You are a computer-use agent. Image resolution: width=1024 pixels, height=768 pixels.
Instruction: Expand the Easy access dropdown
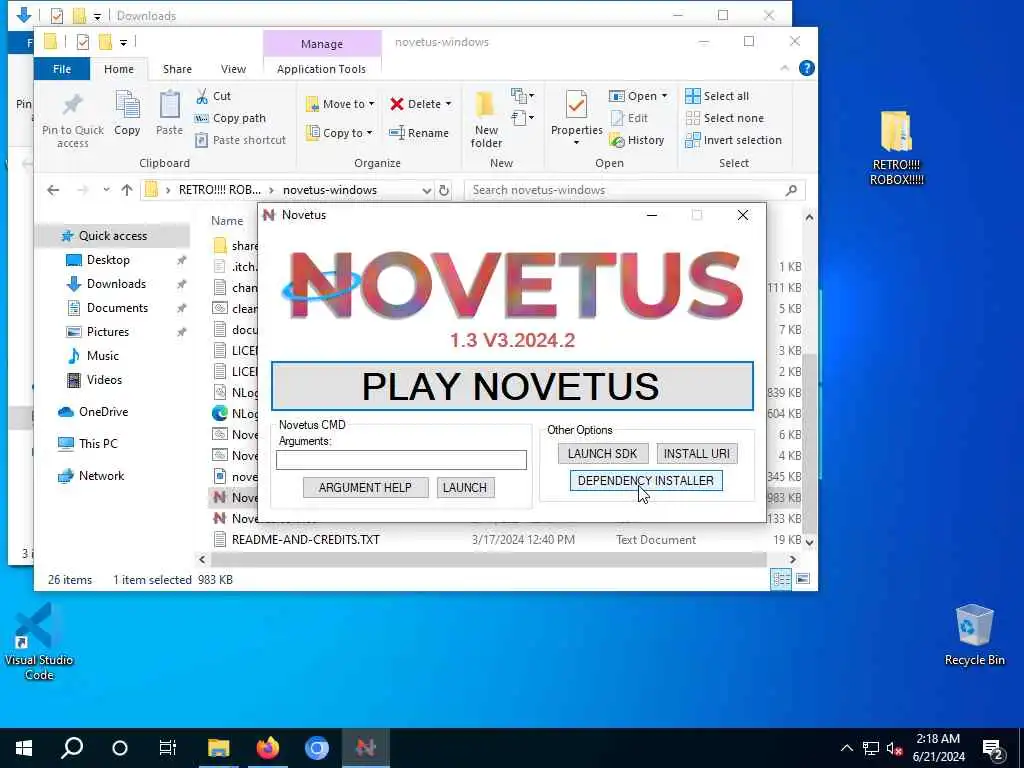coord(522,118)
